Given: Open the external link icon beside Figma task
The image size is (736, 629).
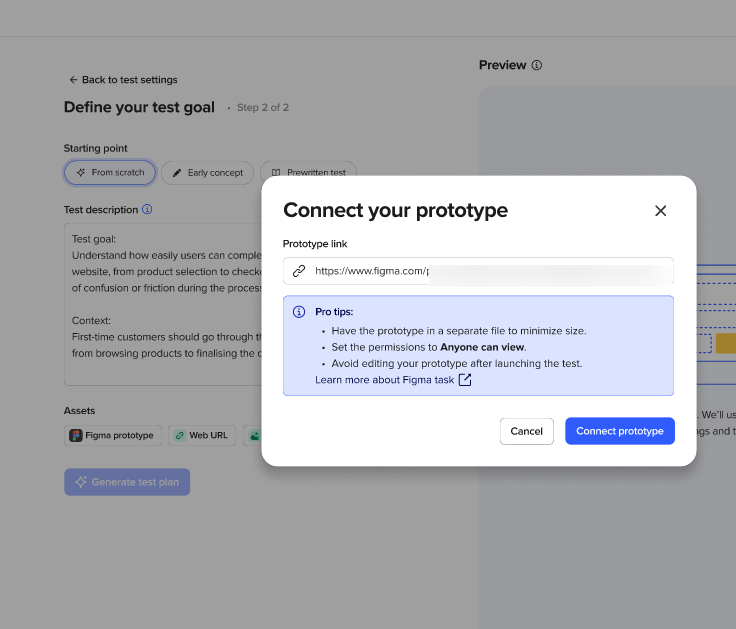Looking at the screenshot, I should pos(465,380).
